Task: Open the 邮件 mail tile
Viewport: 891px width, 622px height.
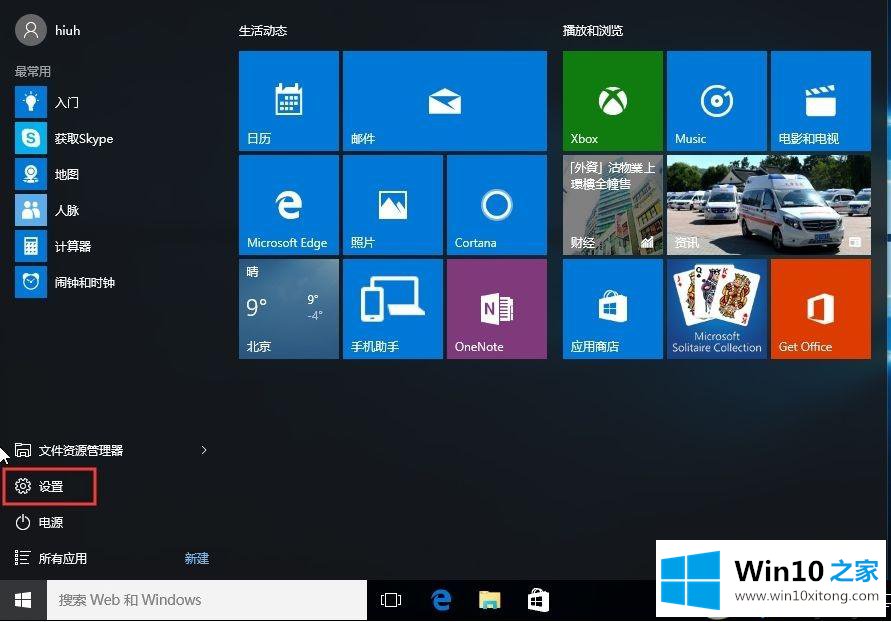Action: click(445, 101)
